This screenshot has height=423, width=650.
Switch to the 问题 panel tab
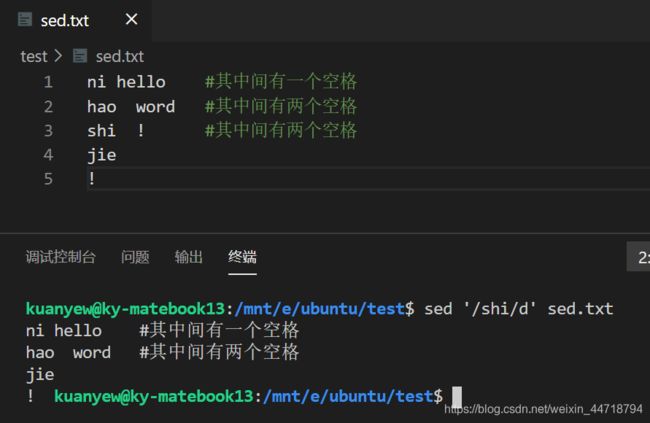click(x=135, y=257)
